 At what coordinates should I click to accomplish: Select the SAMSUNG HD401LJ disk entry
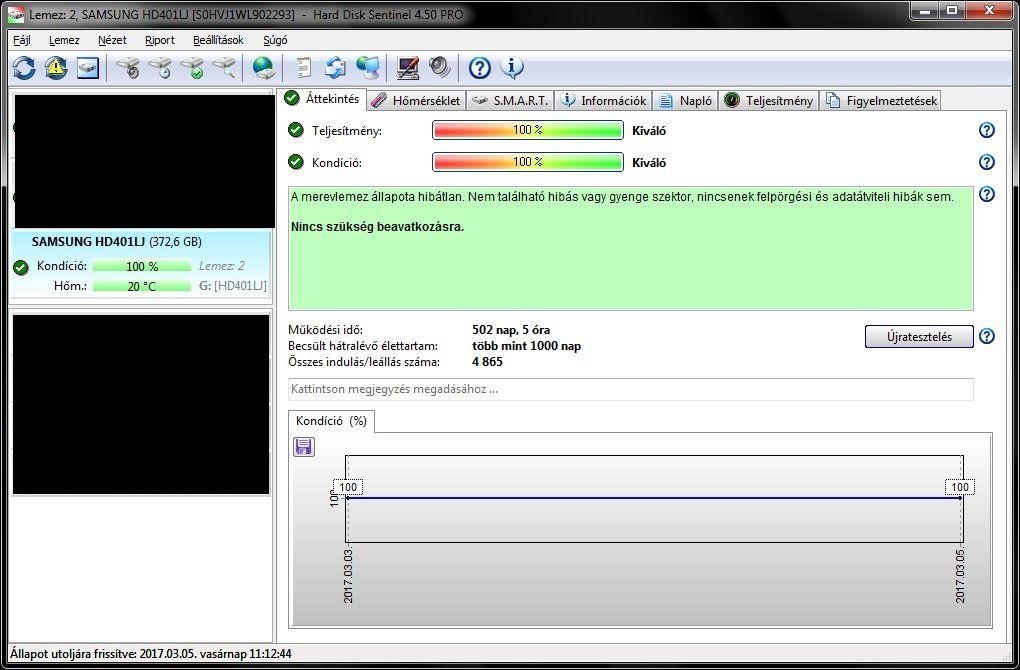point(141,264)
